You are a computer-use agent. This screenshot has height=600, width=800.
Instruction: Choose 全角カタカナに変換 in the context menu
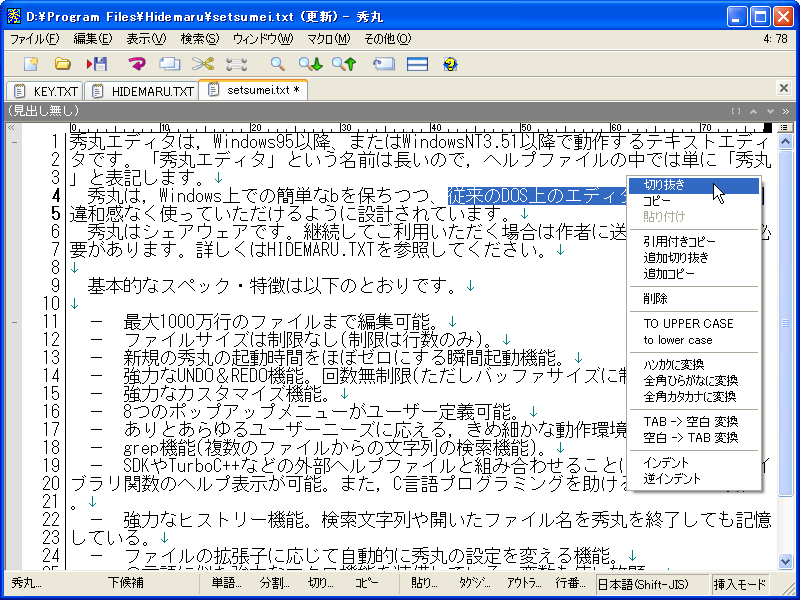click(x=694, y=397)
